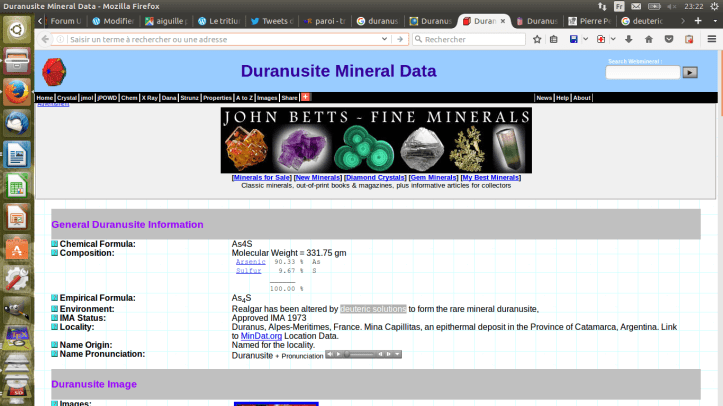The image size is (723, 406).
Task: Click the John Betts Fine Minerals banner
Action: coord(376,141)
